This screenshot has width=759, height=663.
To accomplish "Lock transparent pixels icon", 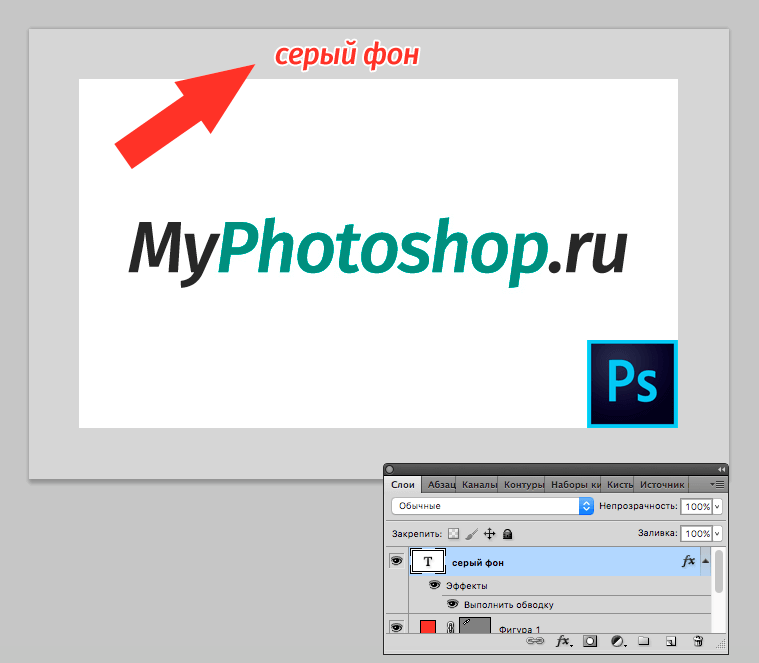I will tap(453, 535).
